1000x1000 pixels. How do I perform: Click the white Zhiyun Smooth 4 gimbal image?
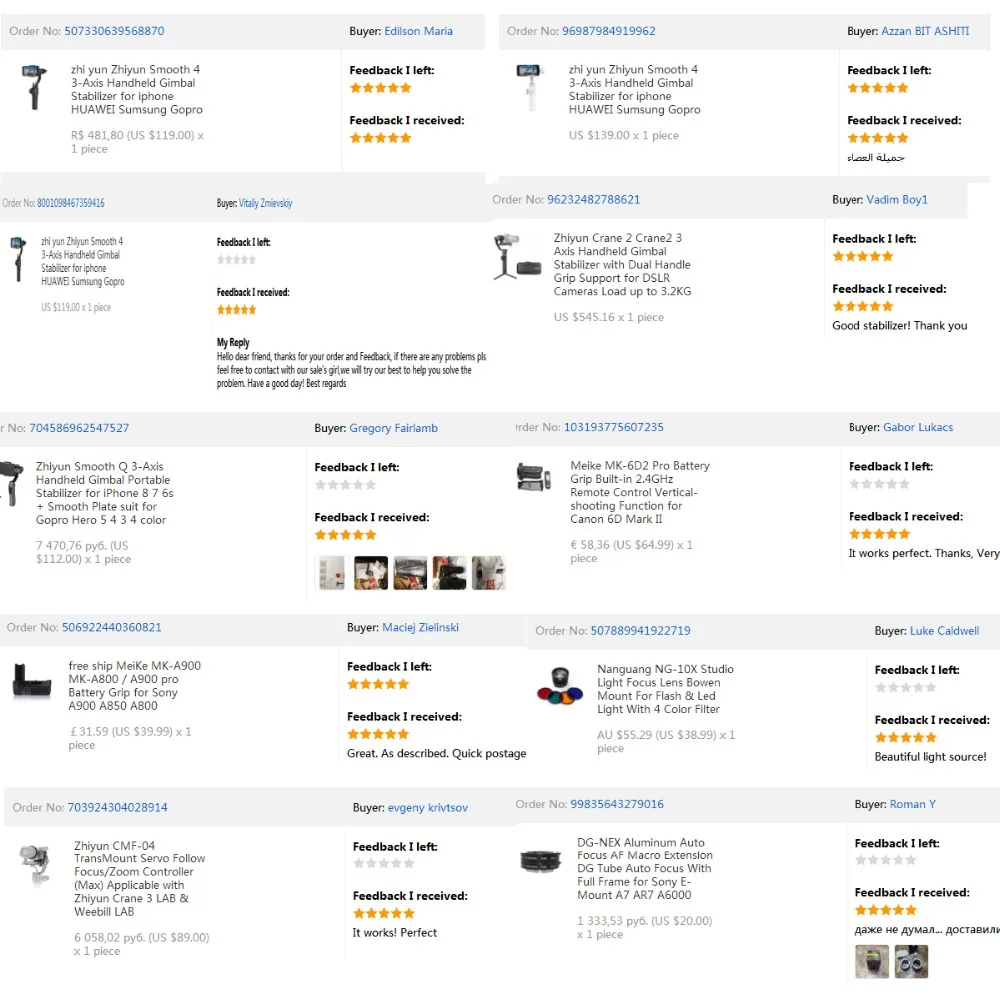[527, 85]
